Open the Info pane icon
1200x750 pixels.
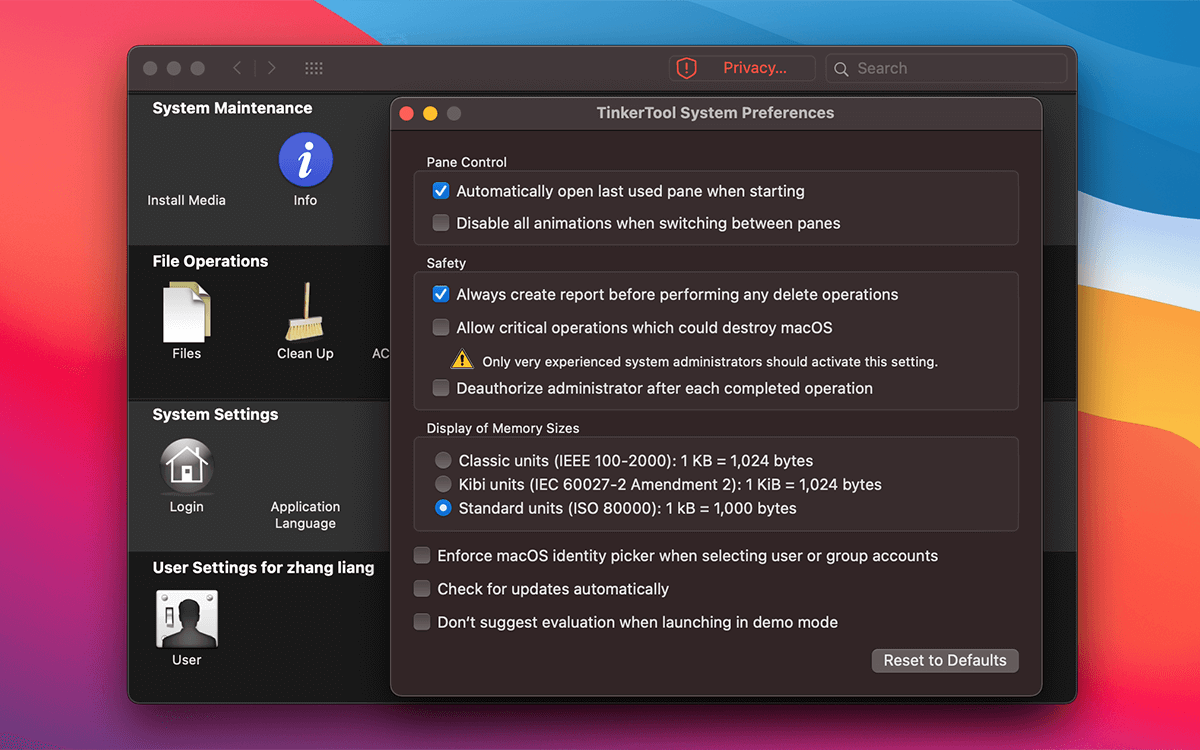tap(305, 161)
